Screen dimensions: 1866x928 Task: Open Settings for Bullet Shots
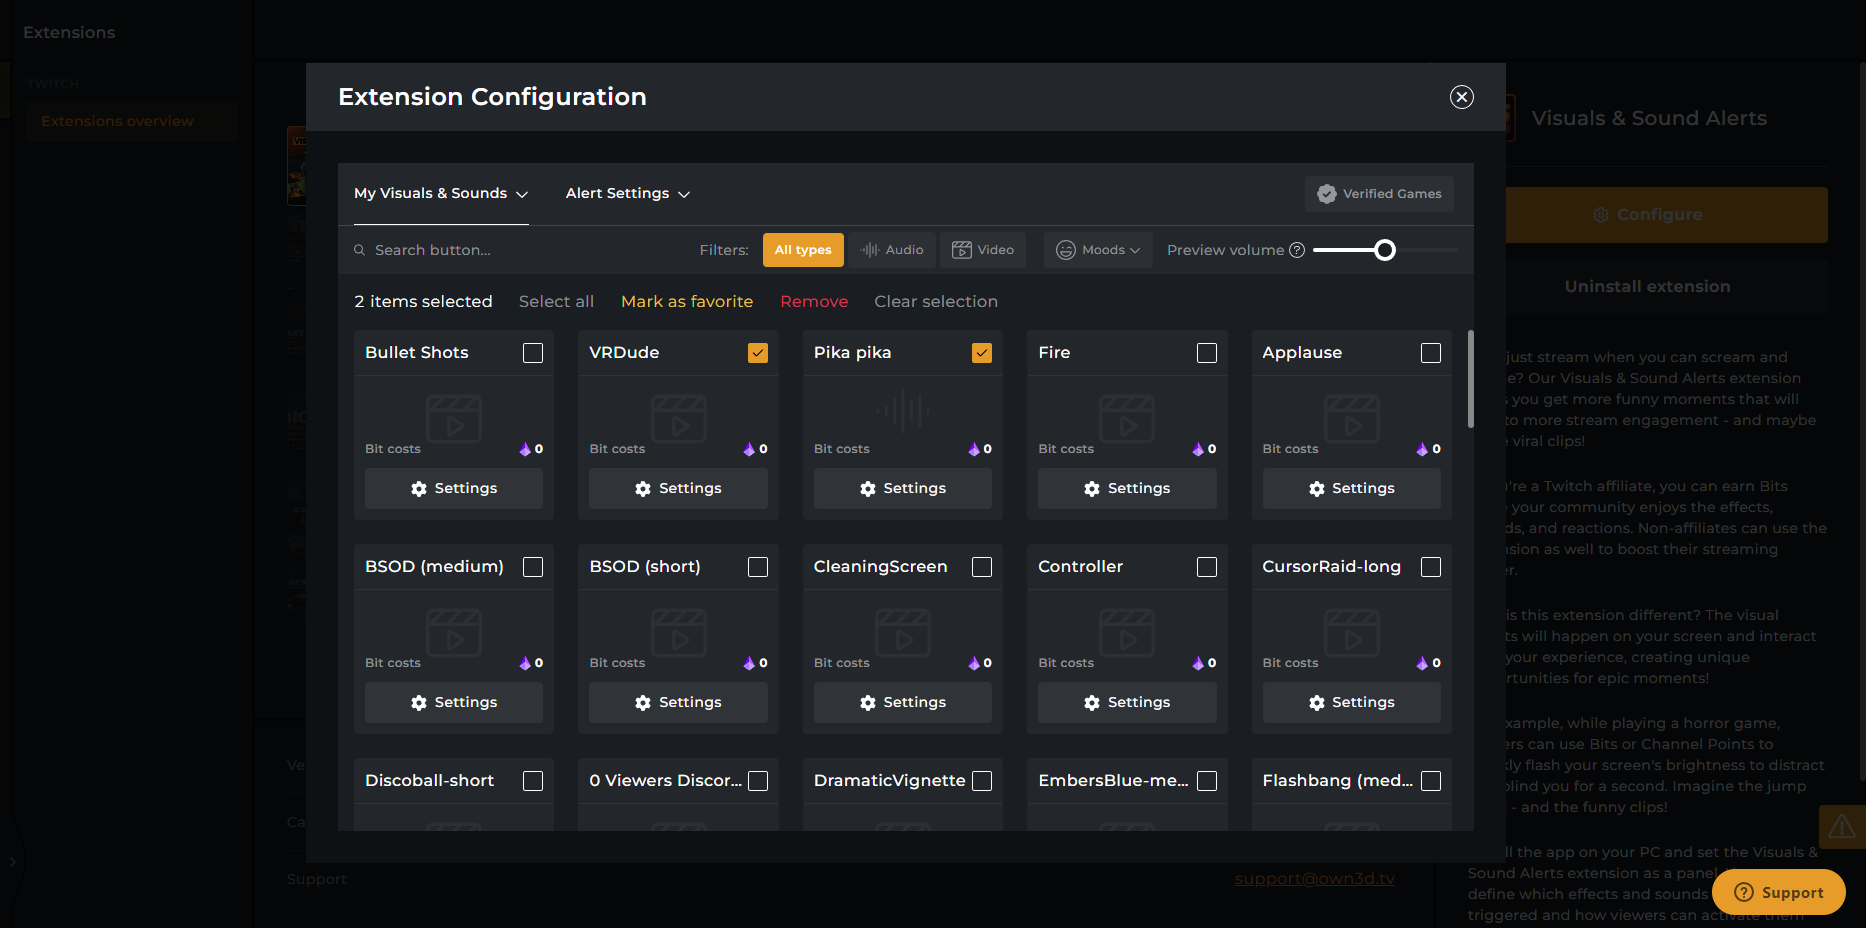(454, 489)
